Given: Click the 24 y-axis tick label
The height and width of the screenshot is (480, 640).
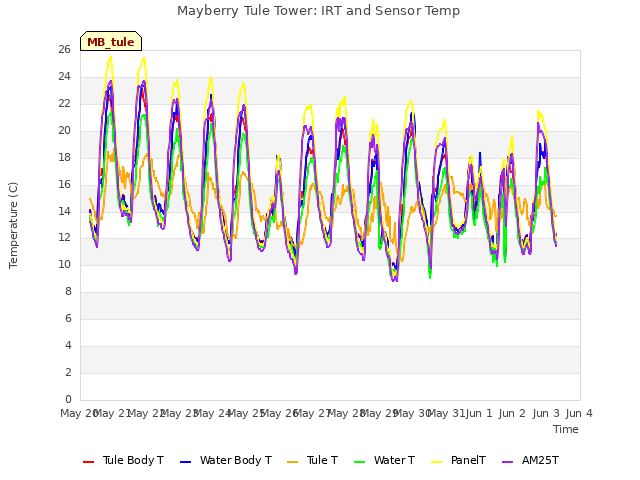Looking at the screenshot, I should (x=64, y=76).
